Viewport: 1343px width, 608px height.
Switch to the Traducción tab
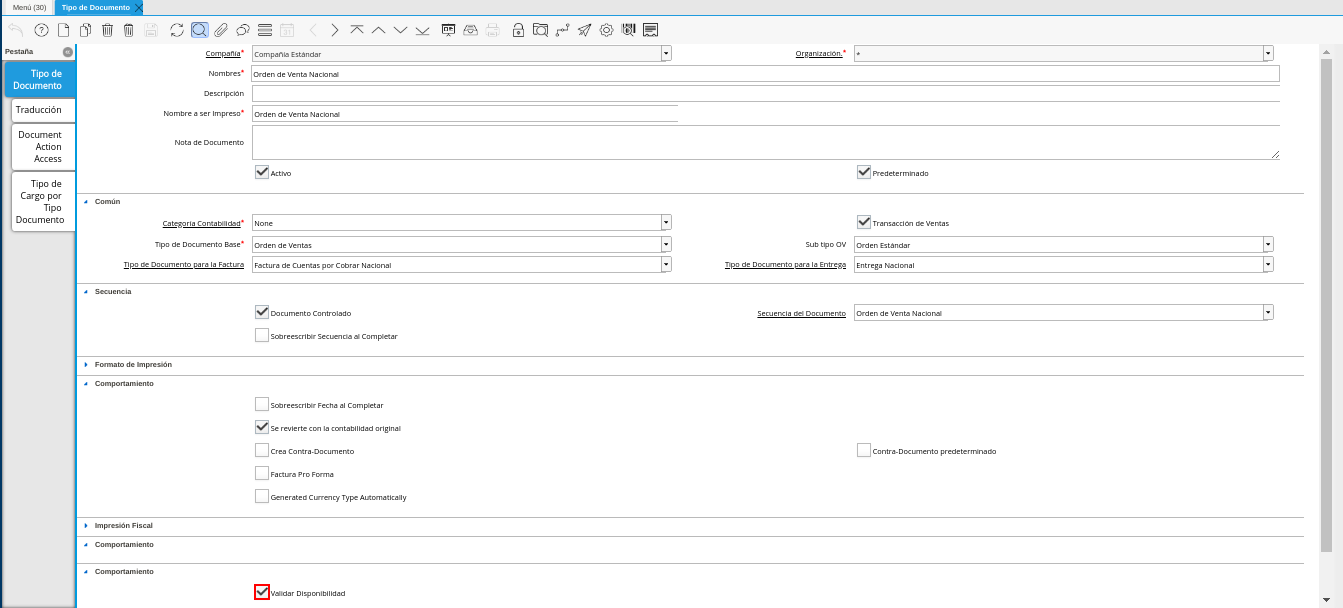click(x=42, y=110)
